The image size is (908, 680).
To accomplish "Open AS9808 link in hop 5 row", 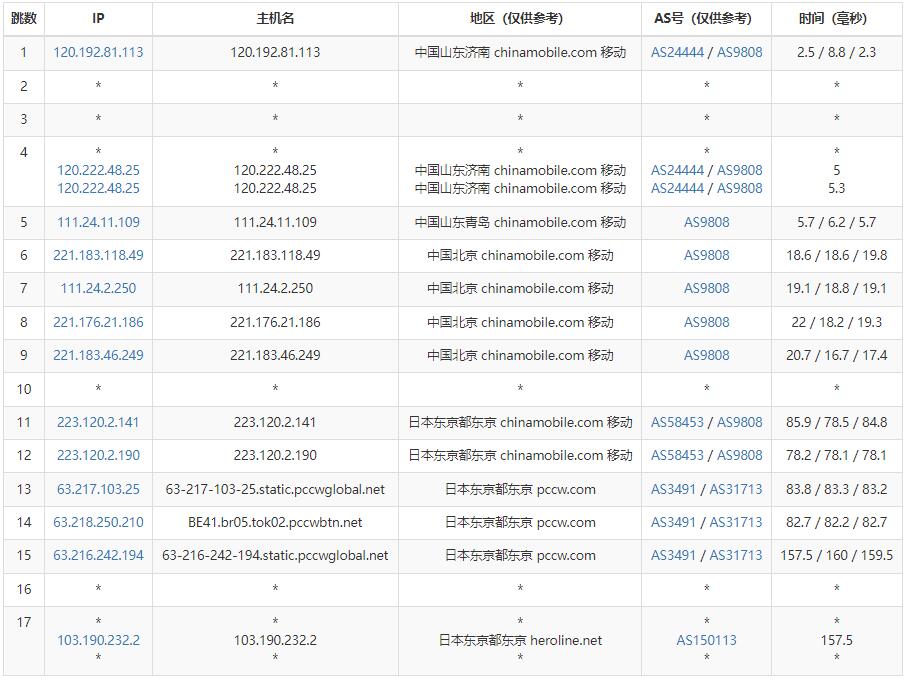I will 706,222.
